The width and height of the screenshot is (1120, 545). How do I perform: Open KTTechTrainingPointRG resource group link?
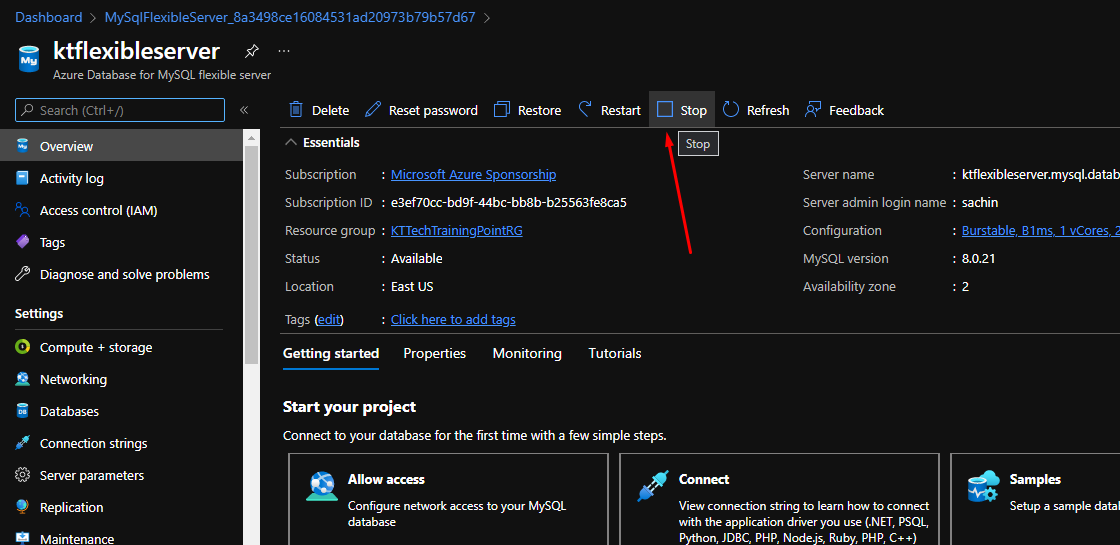[456, 230]
